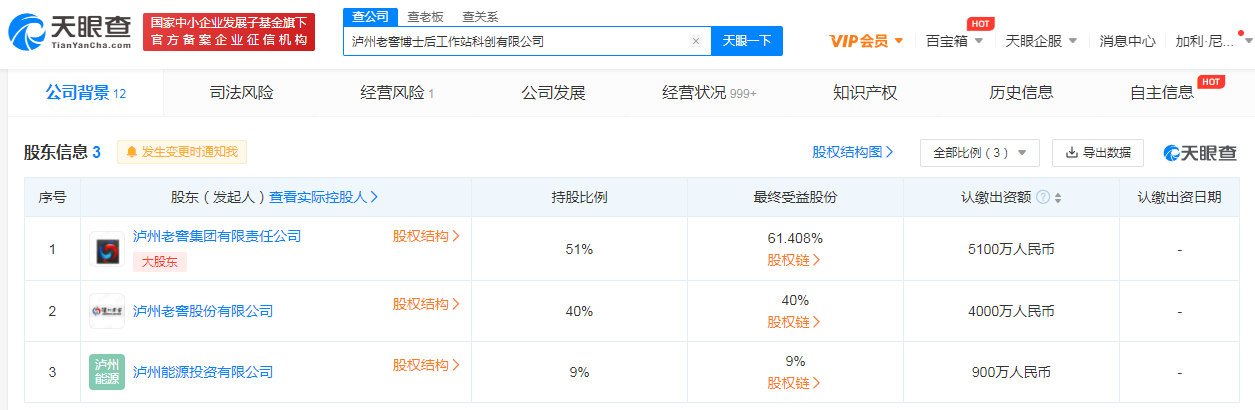The width and height of the screenshot is (1255, 410).
Task: Click the 天眼一下 search button
Action: [747, 41]
